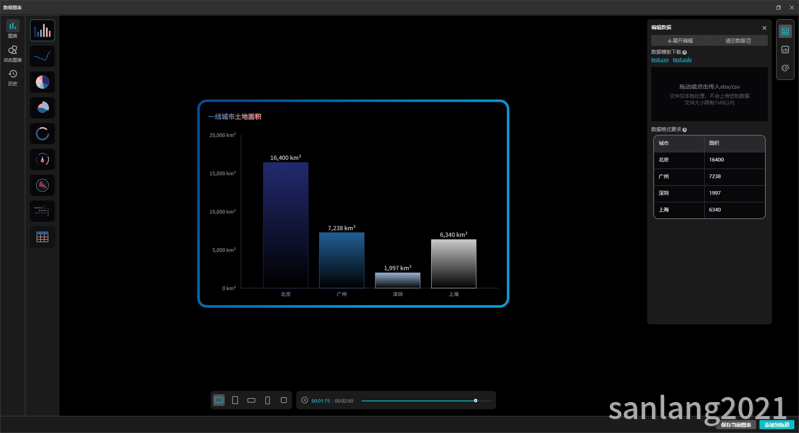Image resolution: width=799 pixels, height=433 pixels.
Task: Click the 清空数据 button
Action: 738,41
